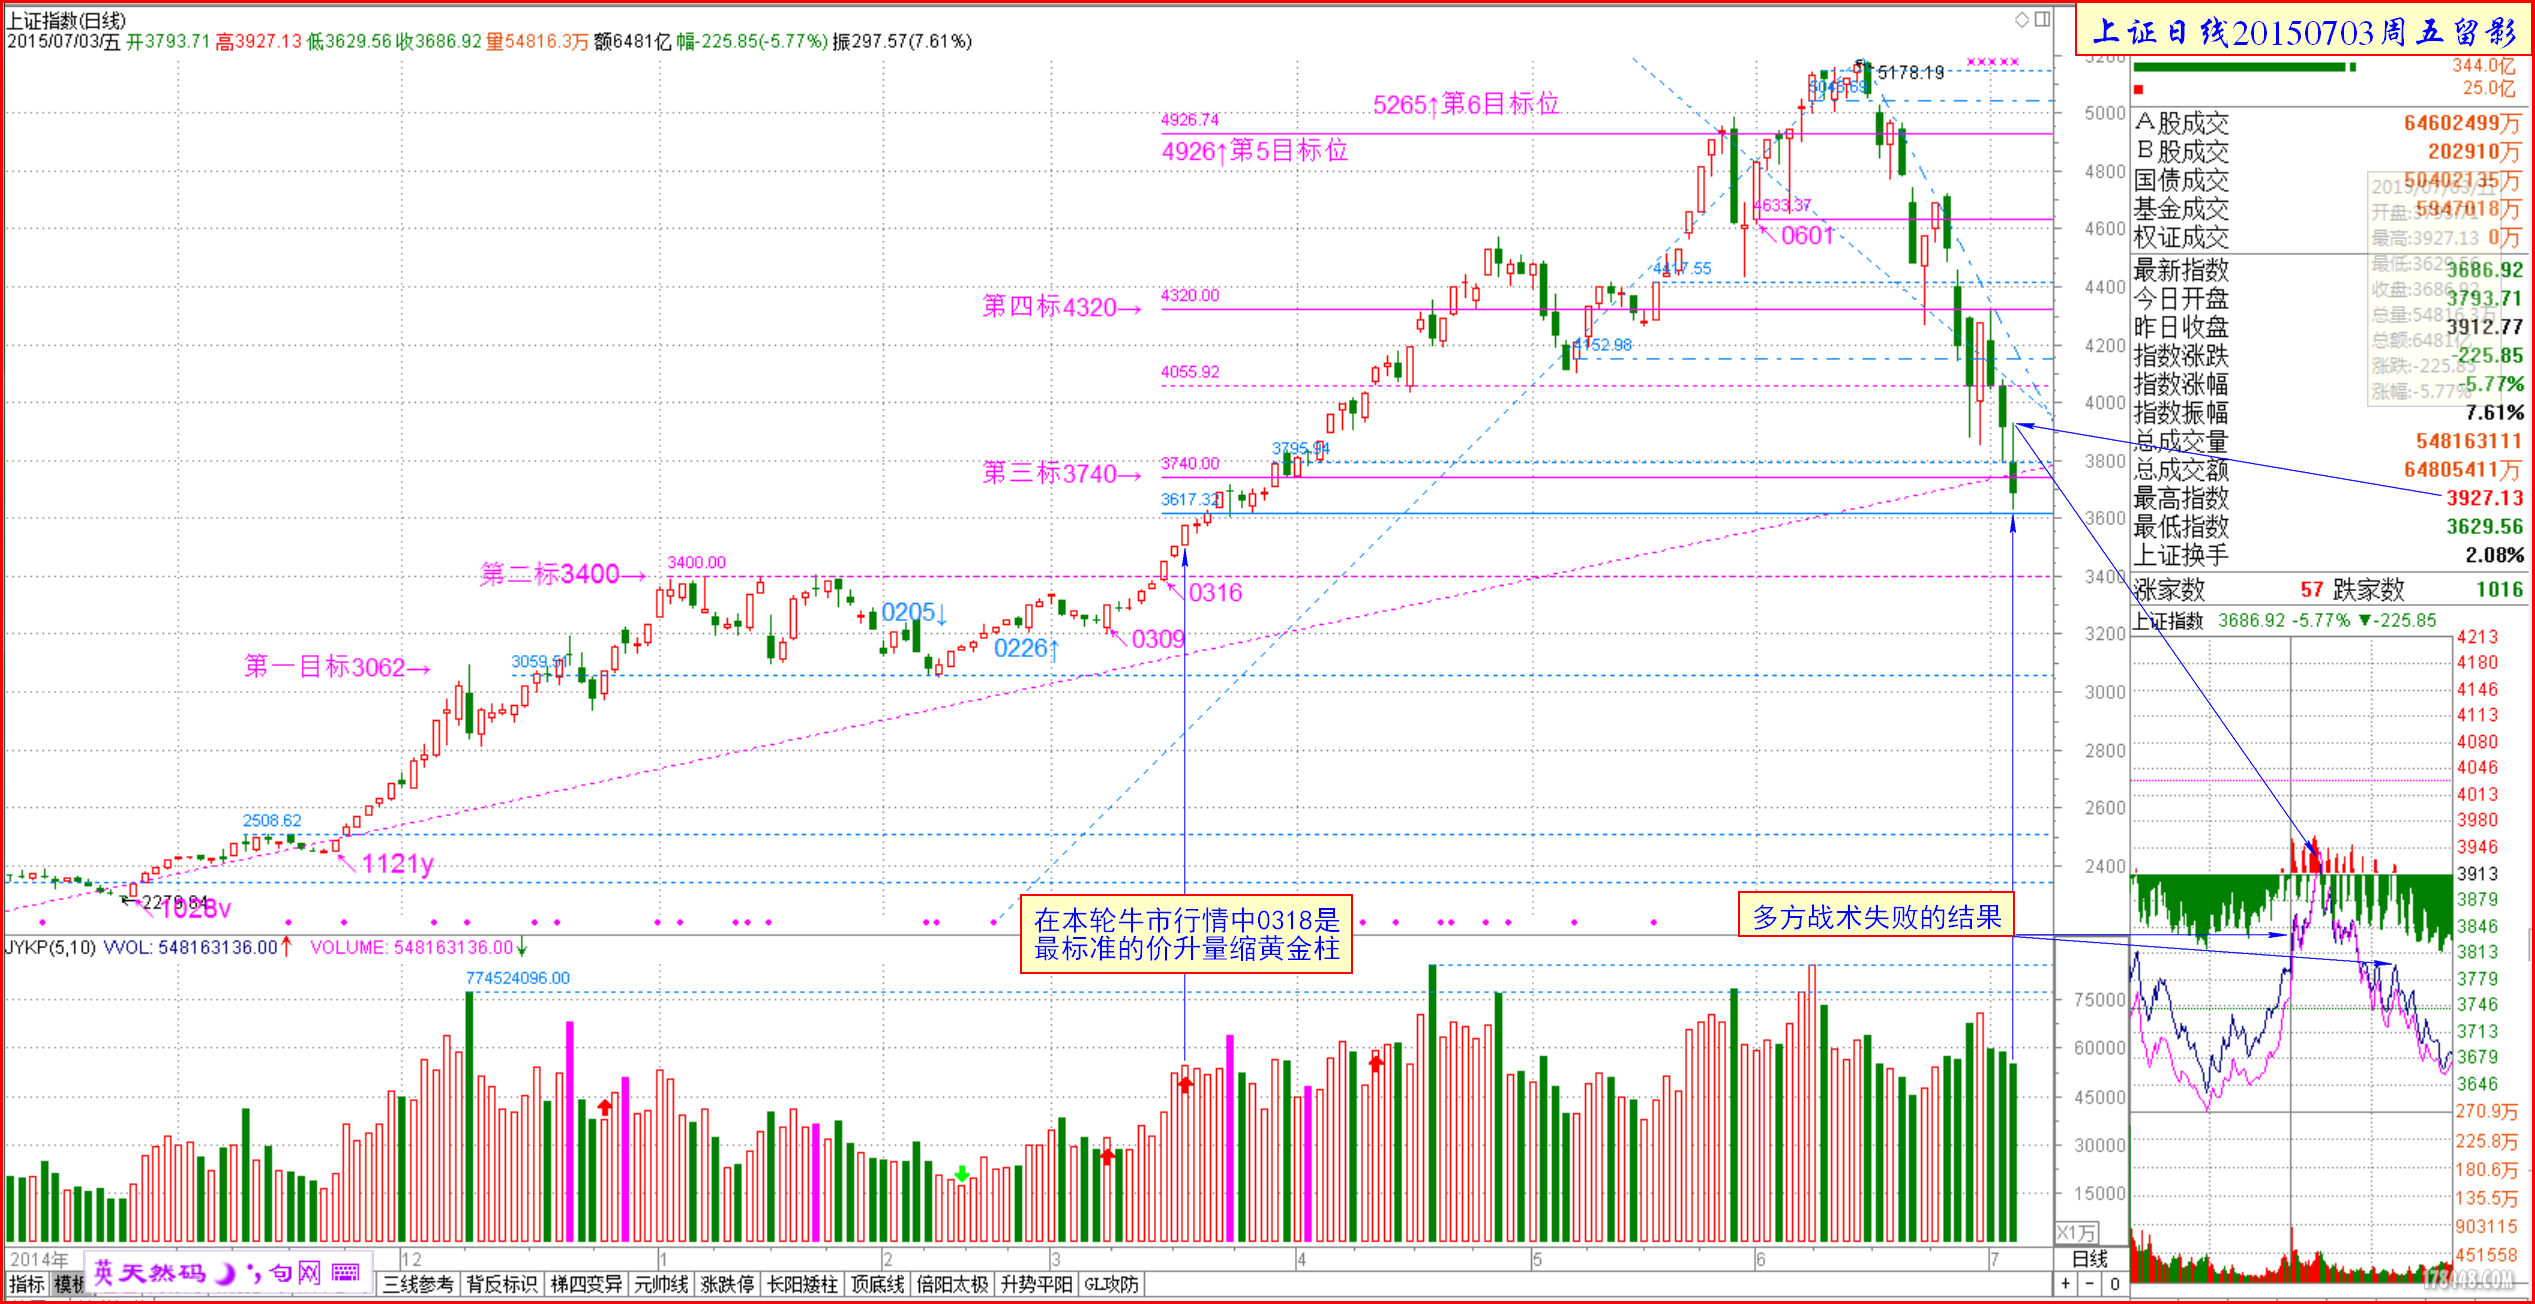
Task: Click the 多方战术失败的结果 note box
Action: pyautogui.click(x=1876, y=915)
